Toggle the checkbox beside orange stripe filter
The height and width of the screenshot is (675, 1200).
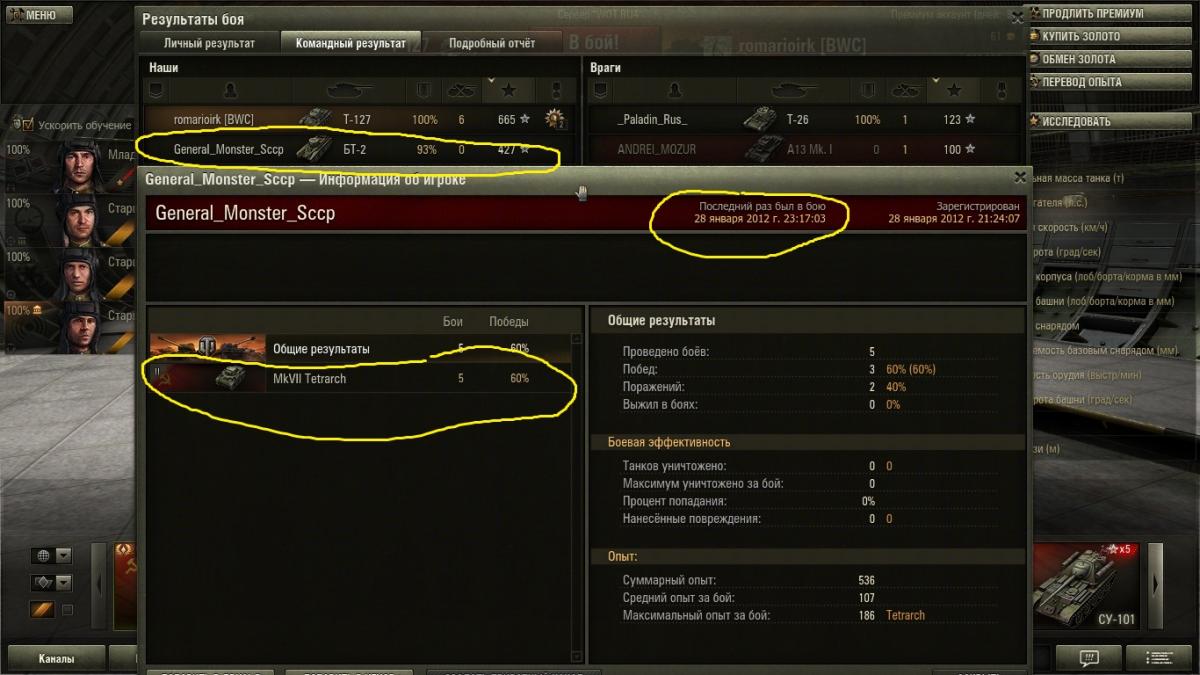[68, 609]
